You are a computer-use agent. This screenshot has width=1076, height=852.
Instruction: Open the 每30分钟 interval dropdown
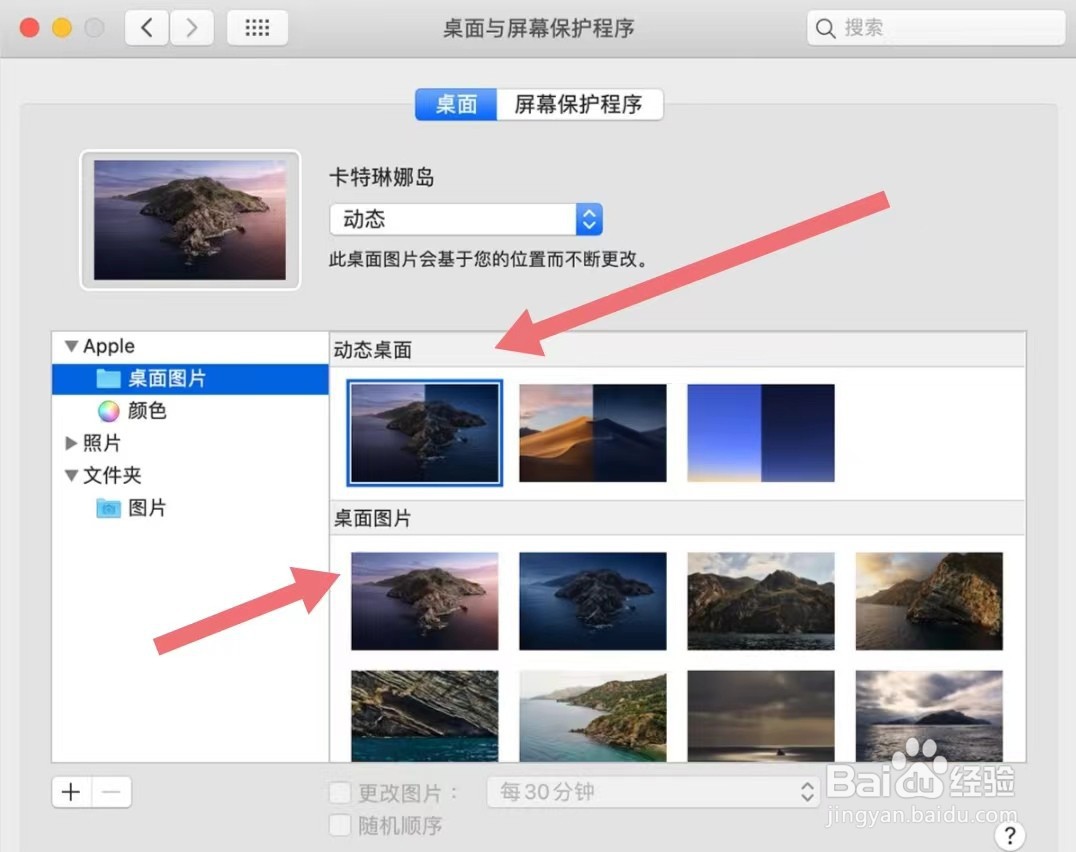pyautogui.click(x=653, y=792)
